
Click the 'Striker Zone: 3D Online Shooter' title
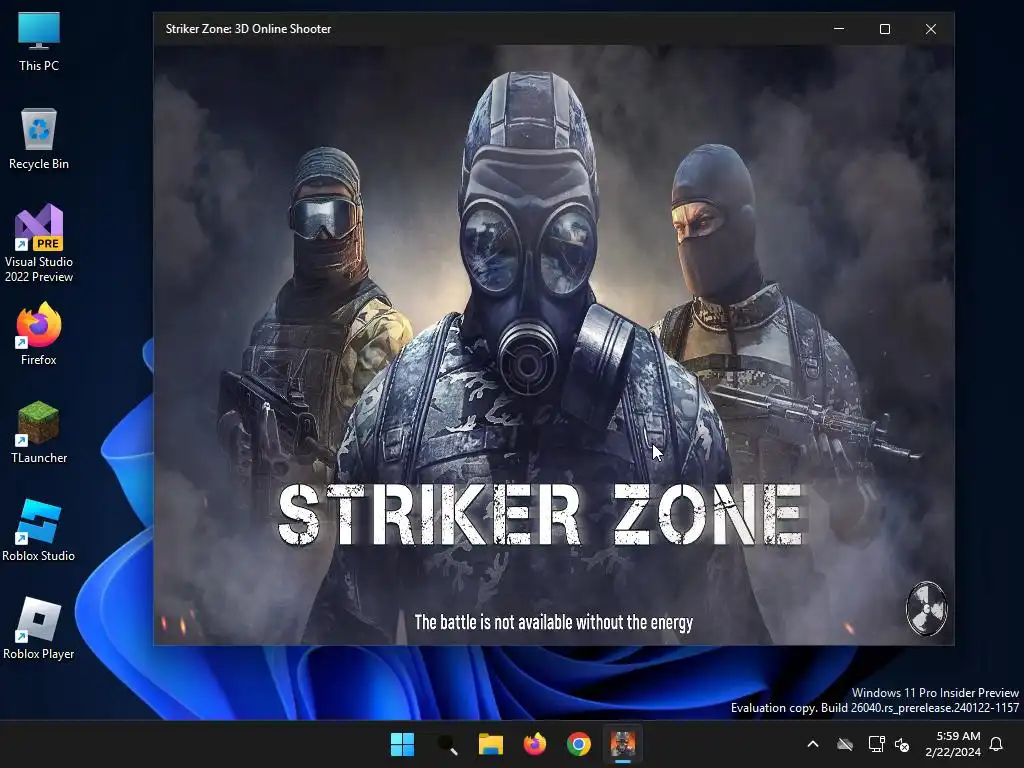coord(248,29)
